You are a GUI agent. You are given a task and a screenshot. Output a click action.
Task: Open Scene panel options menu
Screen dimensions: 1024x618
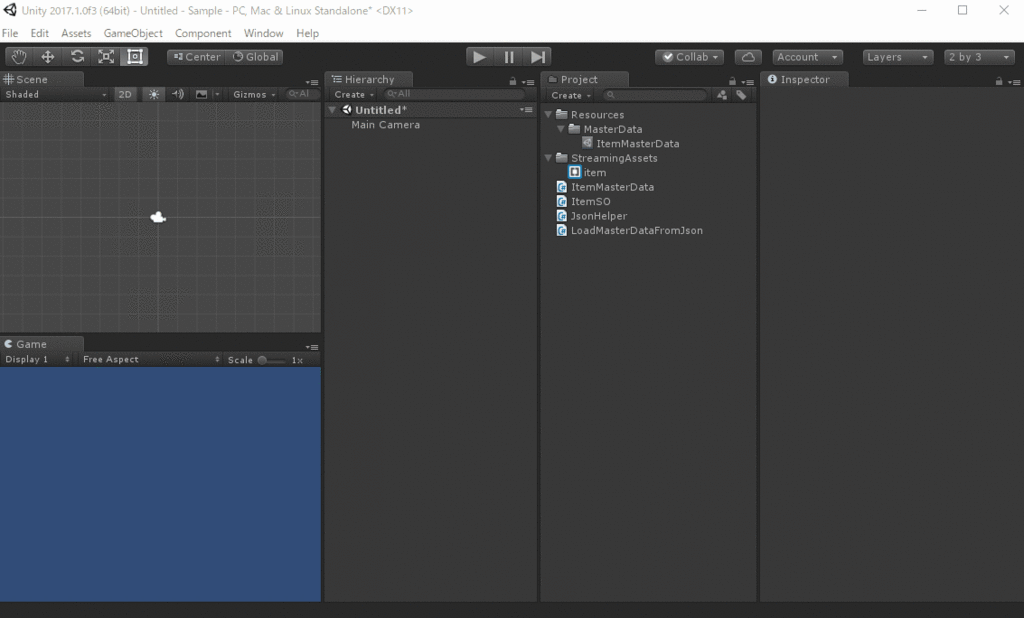[312, 82]
